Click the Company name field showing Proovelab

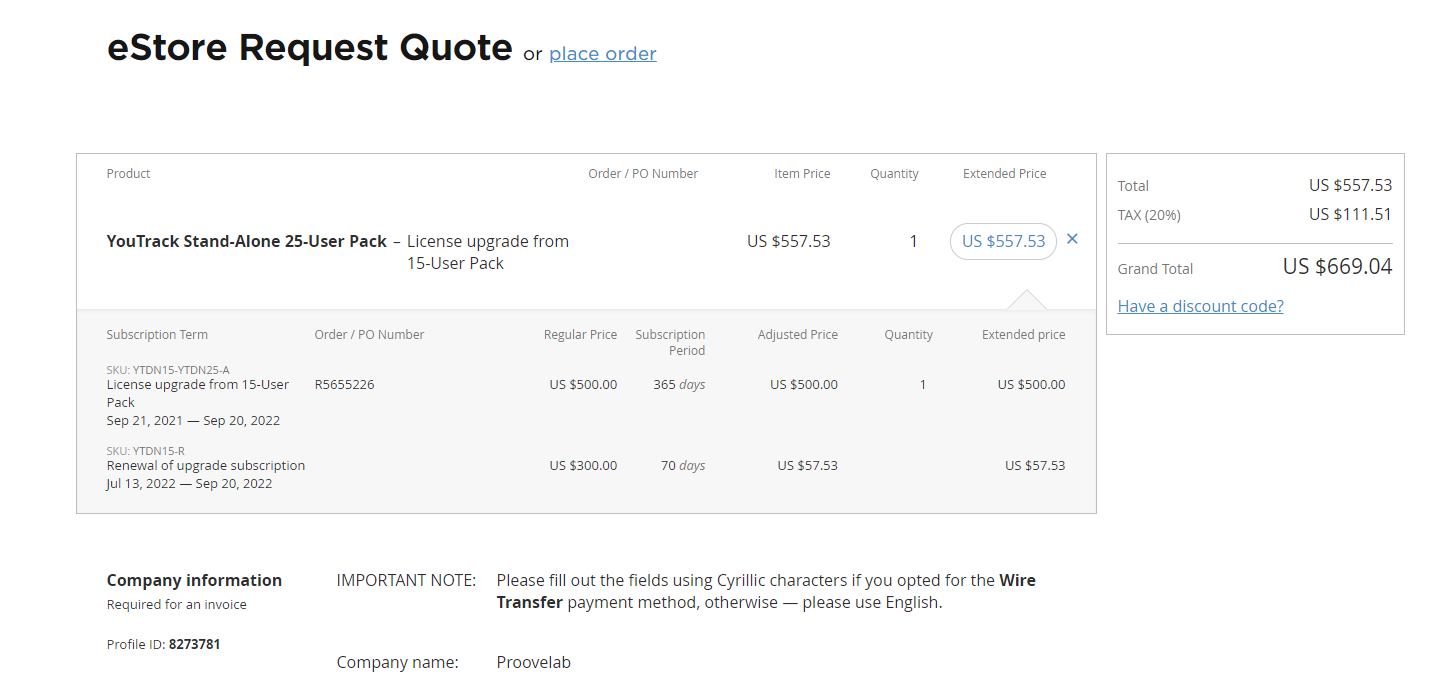click(x=533, y=662)
